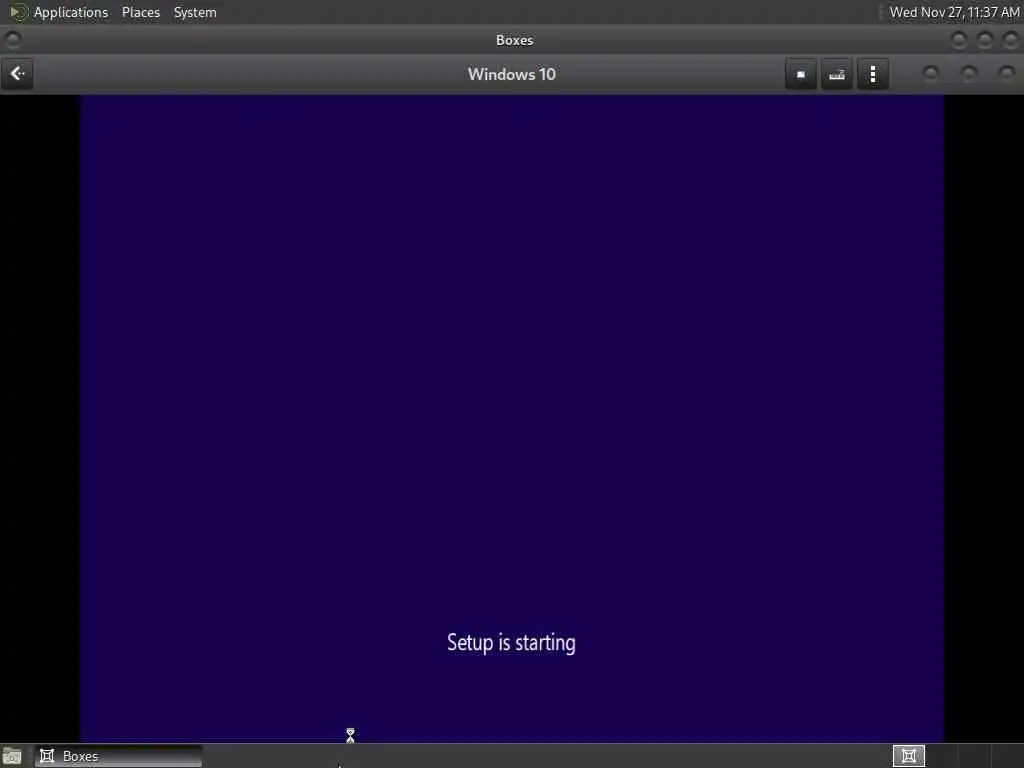Open the keyboard shortcuts sender button
Screen dimensions: 1024x768
point(837,74)
